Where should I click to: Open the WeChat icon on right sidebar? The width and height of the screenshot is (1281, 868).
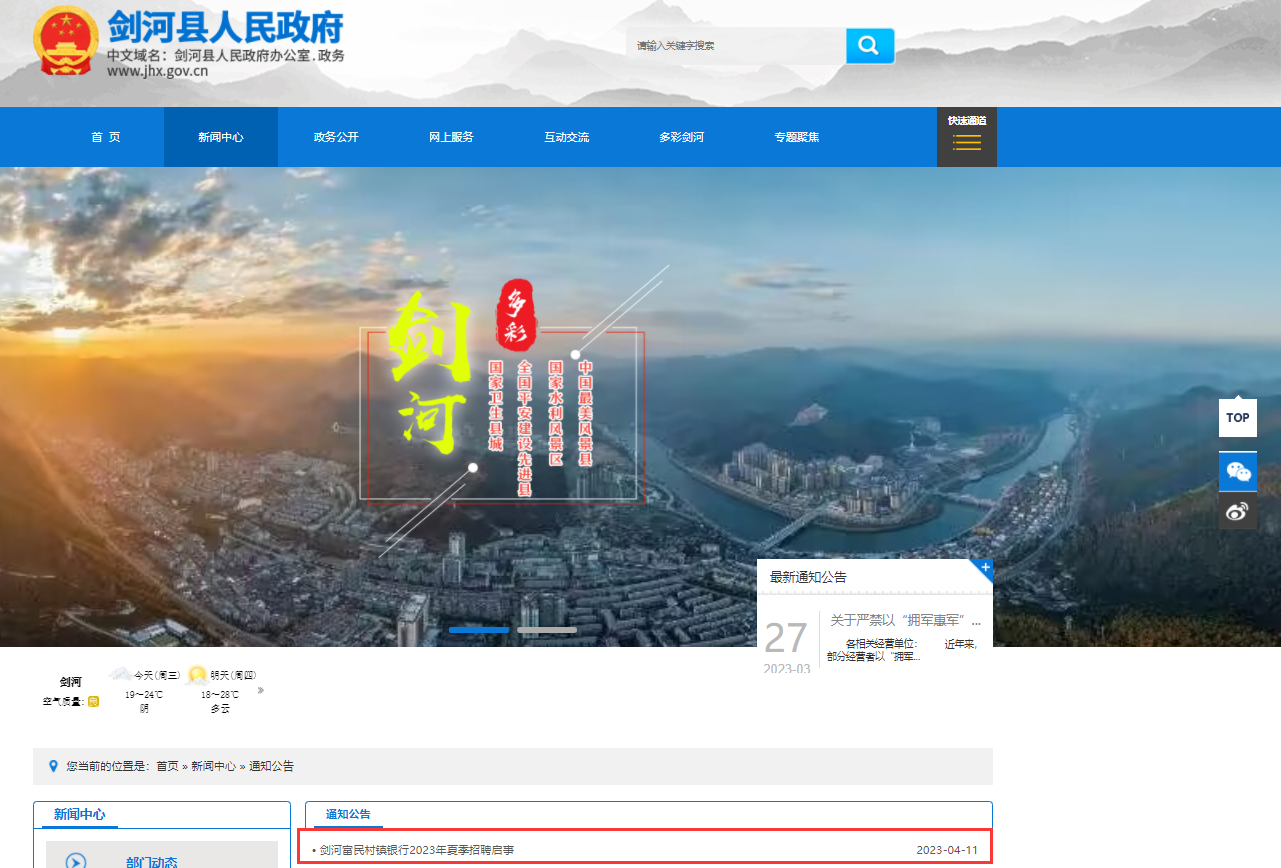pos(1238,471)
